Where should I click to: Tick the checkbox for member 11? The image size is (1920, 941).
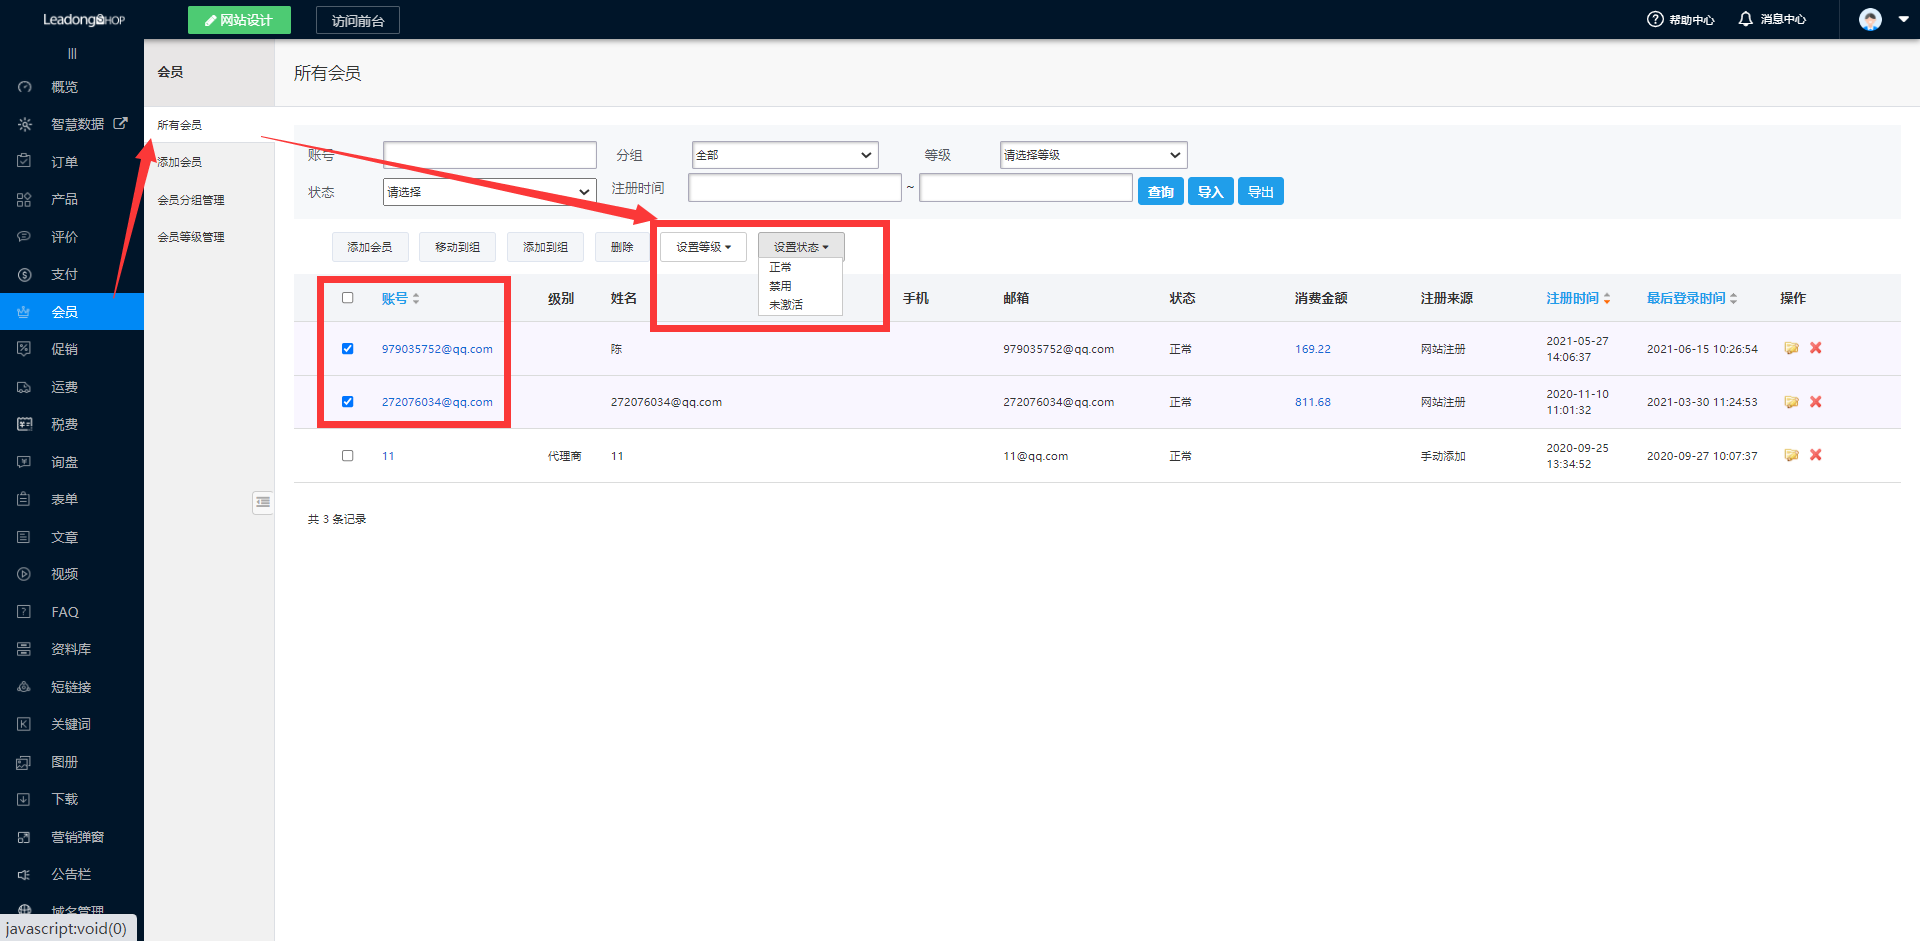click(348, 456)
